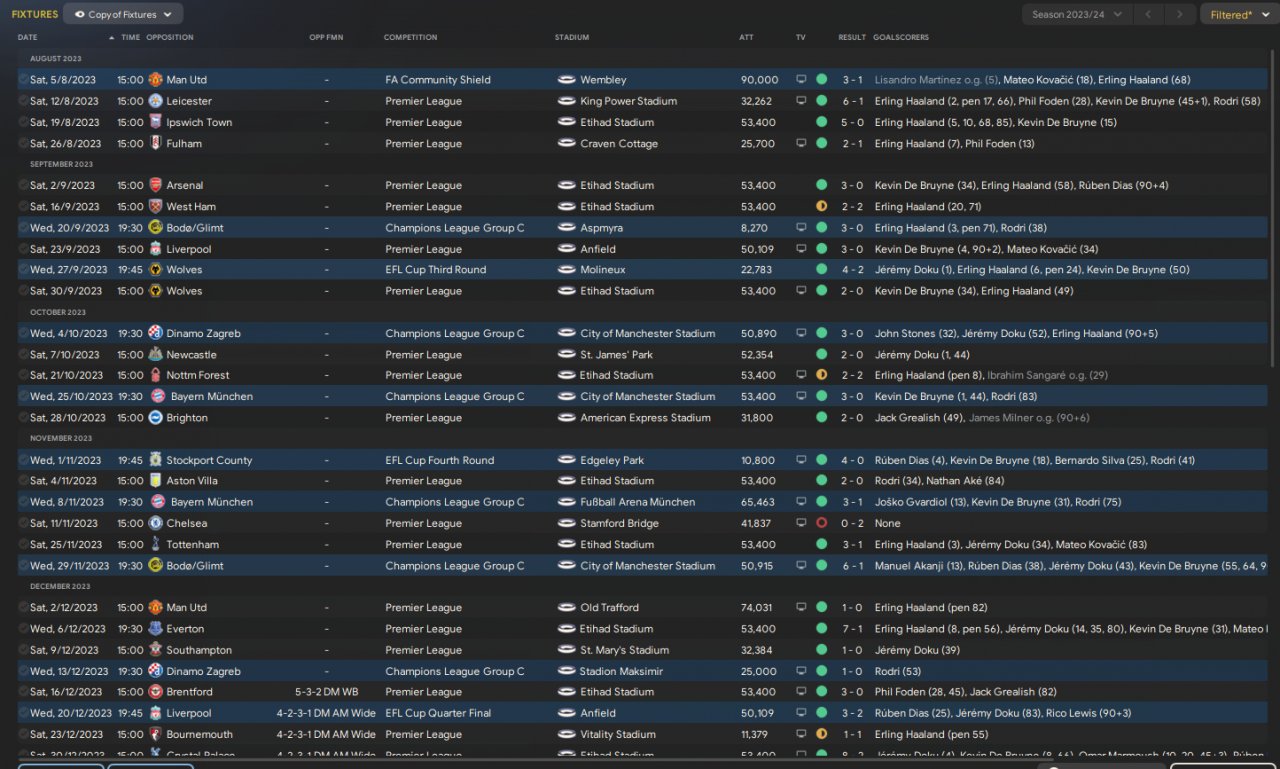1280x769 pixels.
Task: Toggle the checkmark for the Sat 12/8/2023 fixture
Action: tap(23, 101)
